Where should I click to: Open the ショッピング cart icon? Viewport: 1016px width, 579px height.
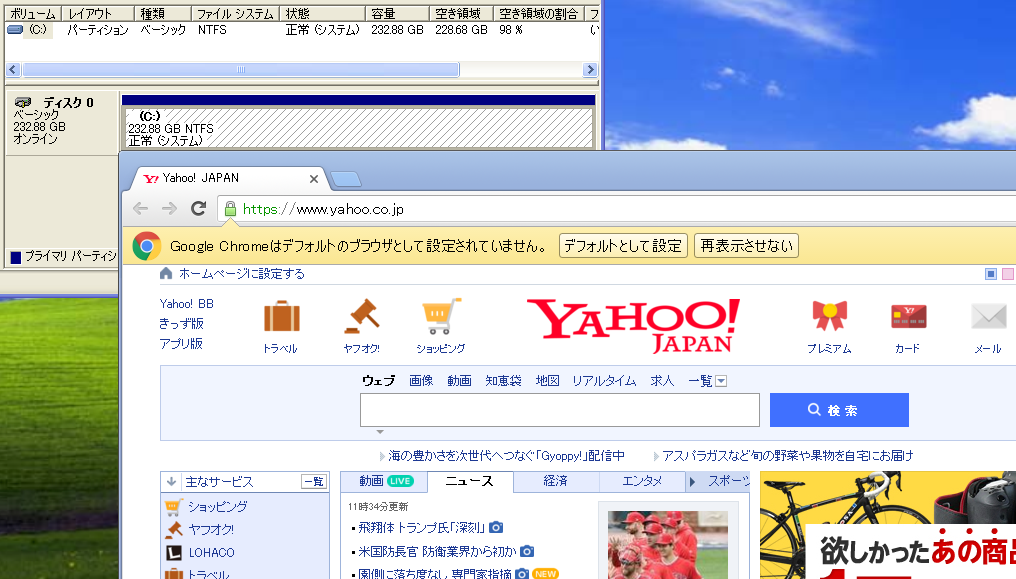[x=441, y=317]
